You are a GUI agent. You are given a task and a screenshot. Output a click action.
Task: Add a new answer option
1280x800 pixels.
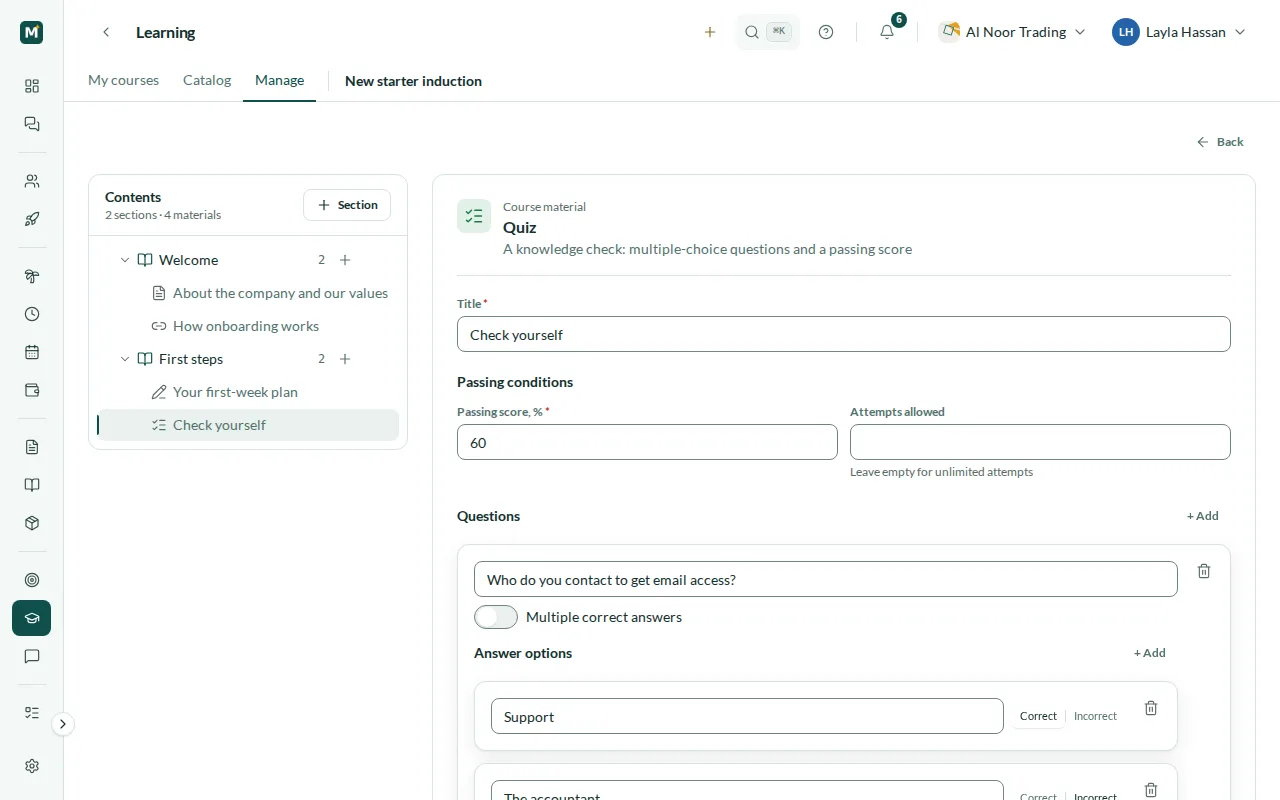pos(1150,653)
